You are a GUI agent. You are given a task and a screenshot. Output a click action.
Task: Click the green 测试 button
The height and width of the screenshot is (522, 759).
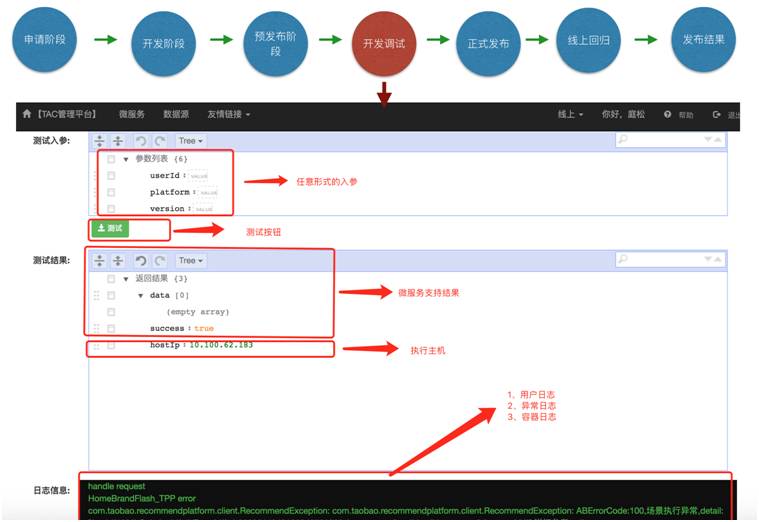(110, 229)
